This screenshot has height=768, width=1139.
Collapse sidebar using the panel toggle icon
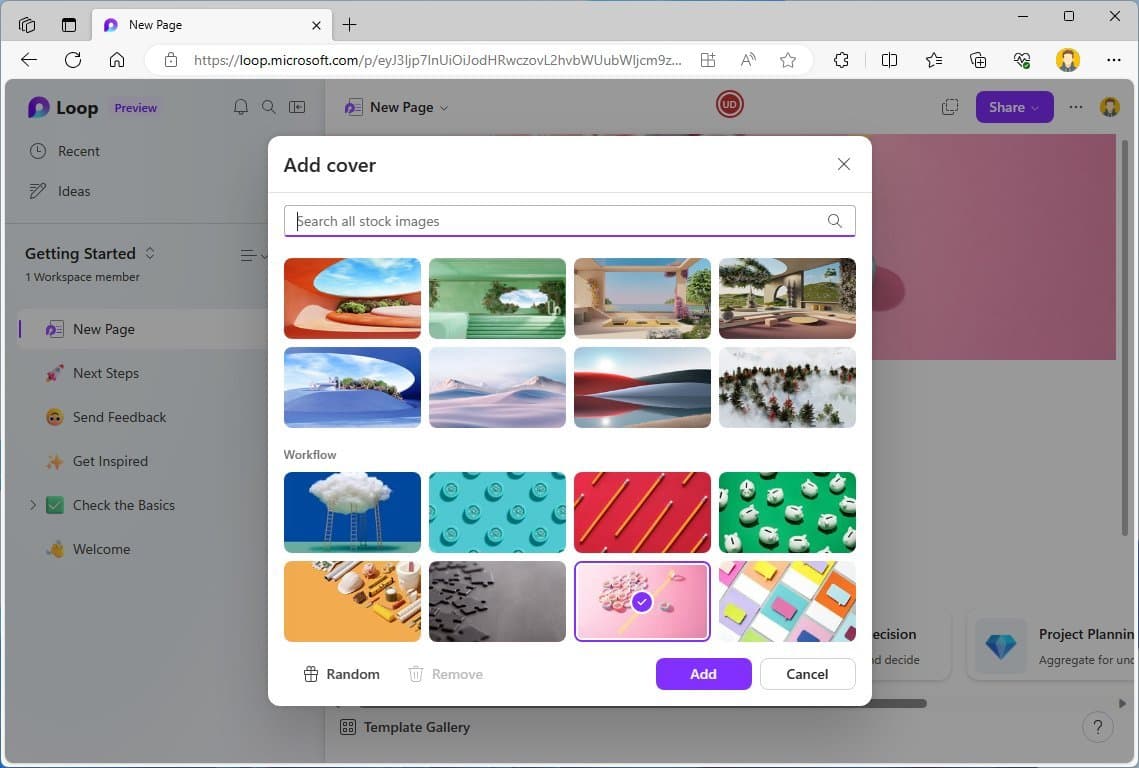pos(297,107)
